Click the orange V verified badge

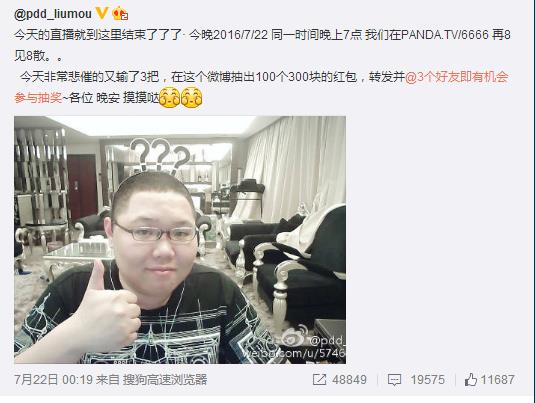tap(102, 13)
